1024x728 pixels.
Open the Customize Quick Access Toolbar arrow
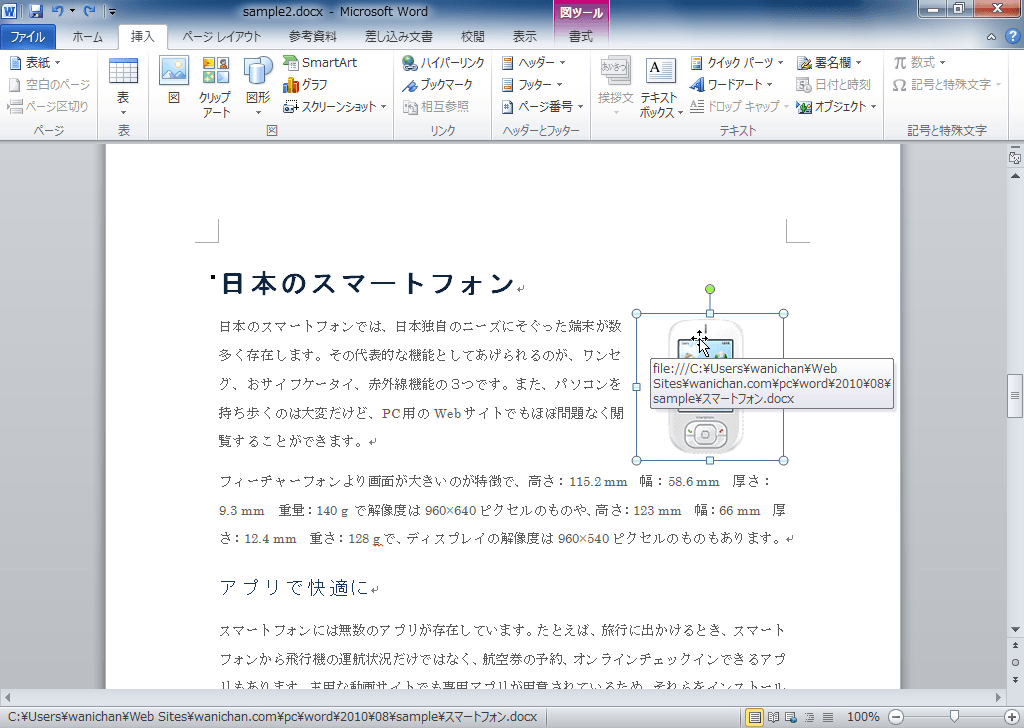112,12
